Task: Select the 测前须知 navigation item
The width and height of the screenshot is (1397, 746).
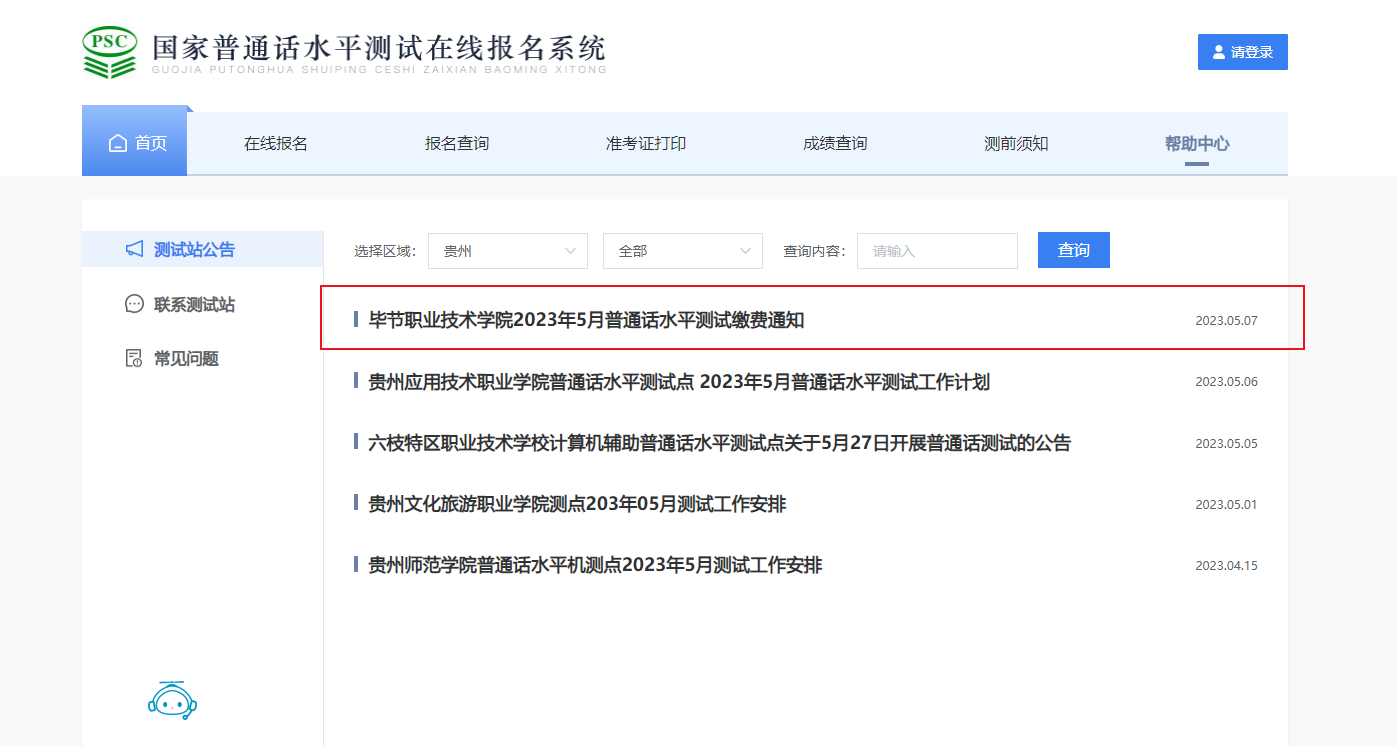Action: [x=1016, y=143]
